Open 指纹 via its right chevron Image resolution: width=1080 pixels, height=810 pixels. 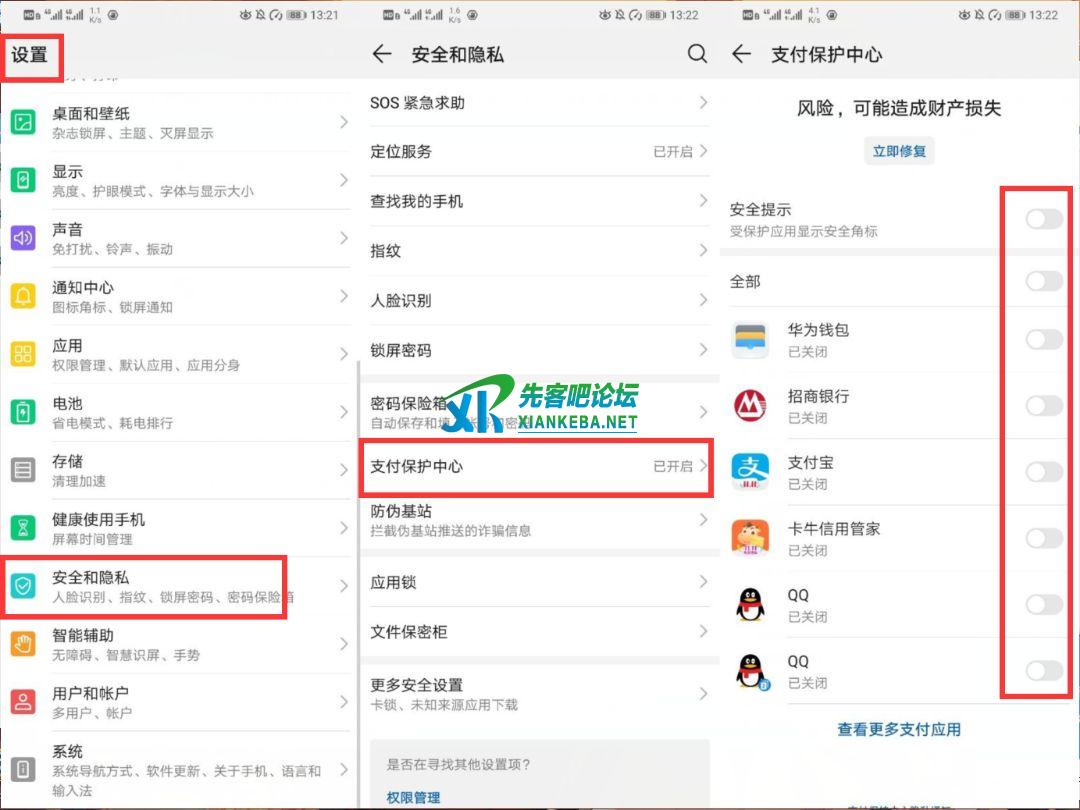click(703, 251)
